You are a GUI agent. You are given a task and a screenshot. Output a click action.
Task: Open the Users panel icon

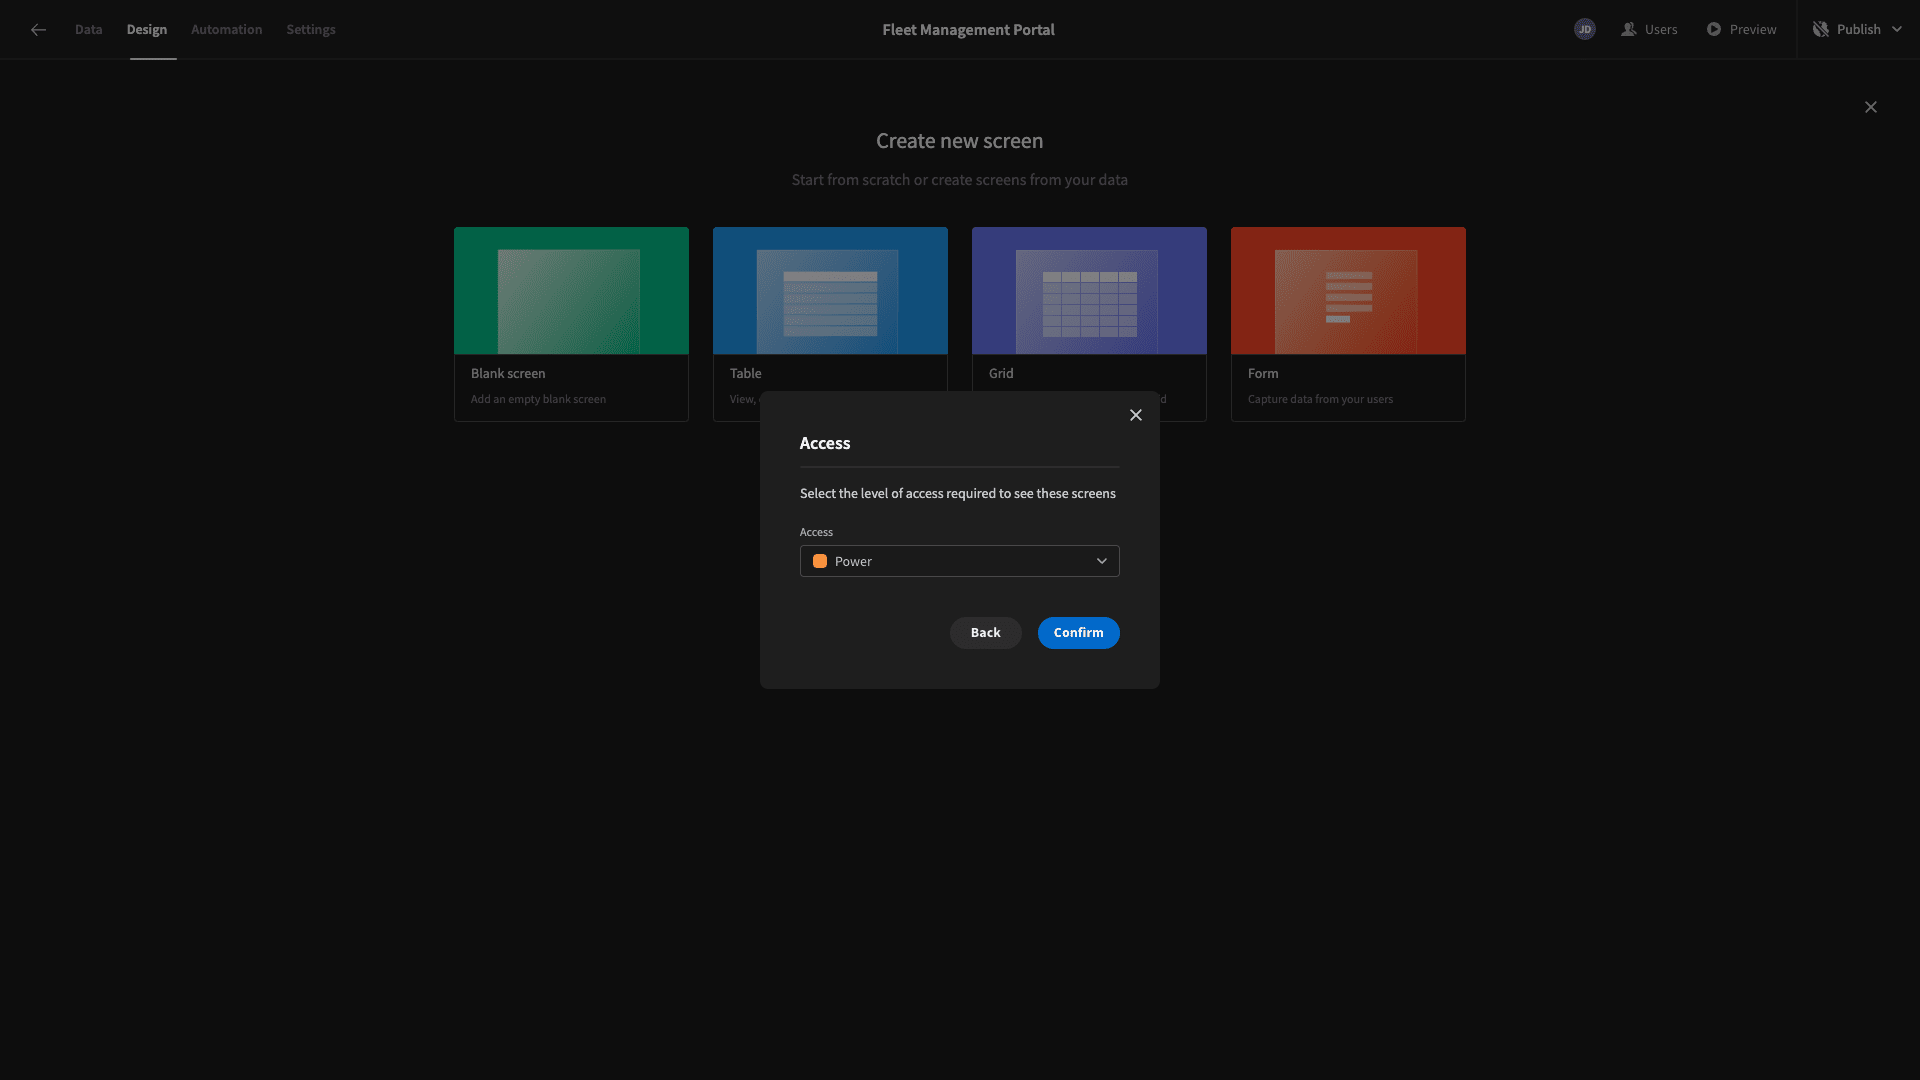[x=1629, y=30]
